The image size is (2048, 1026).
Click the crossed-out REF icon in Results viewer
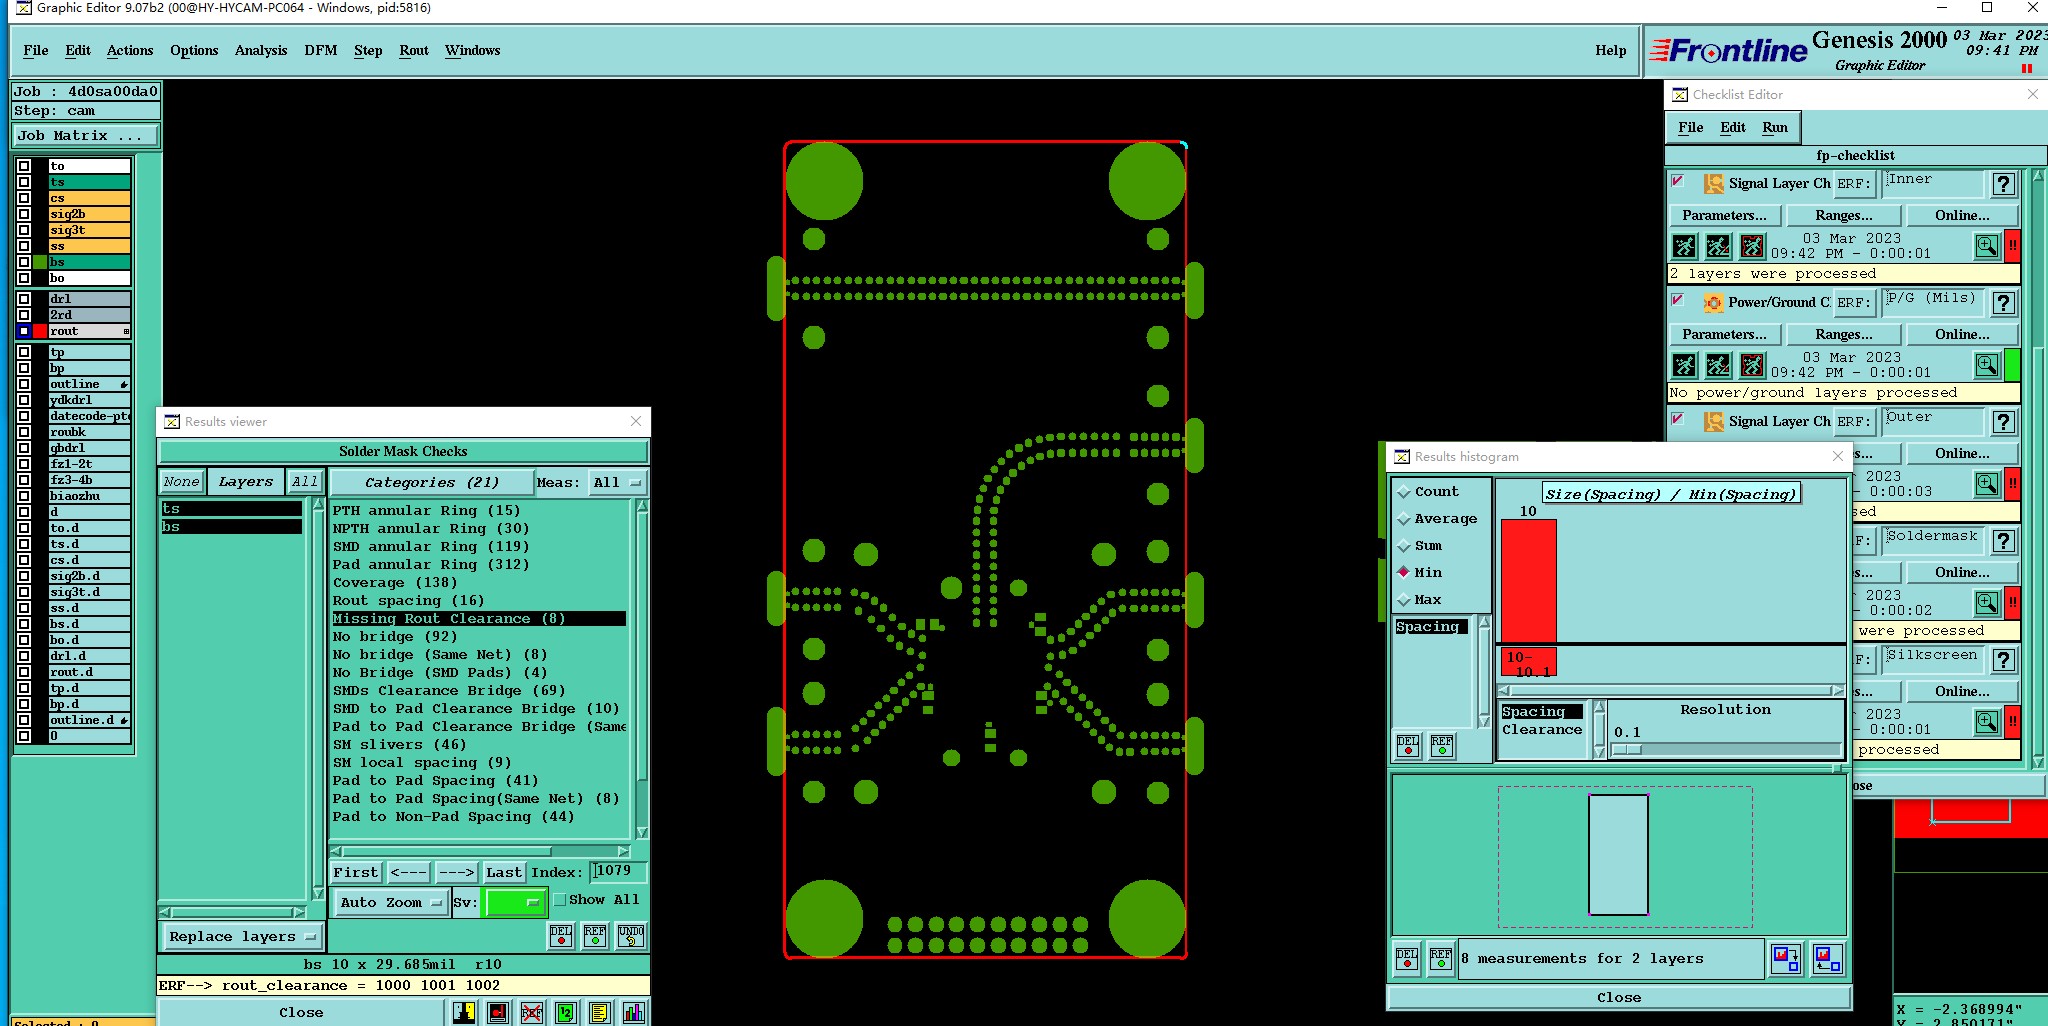coord(532,1013)
